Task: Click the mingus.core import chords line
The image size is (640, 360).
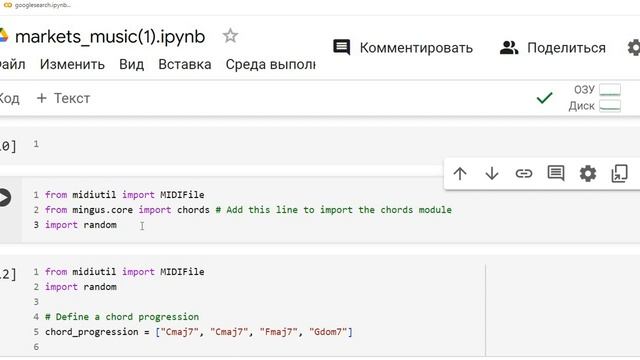Action: point(248,210)
